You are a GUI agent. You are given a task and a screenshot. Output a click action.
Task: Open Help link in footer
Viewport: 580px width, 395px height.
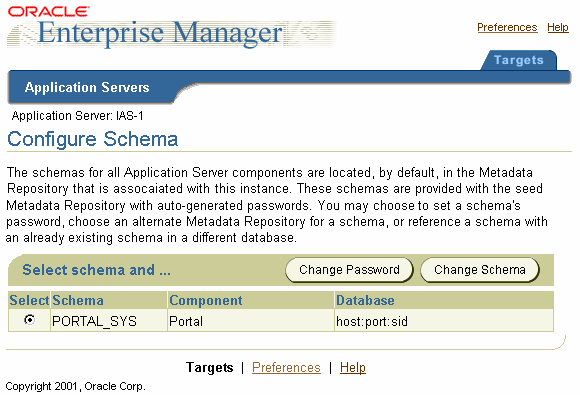[353, 368]
